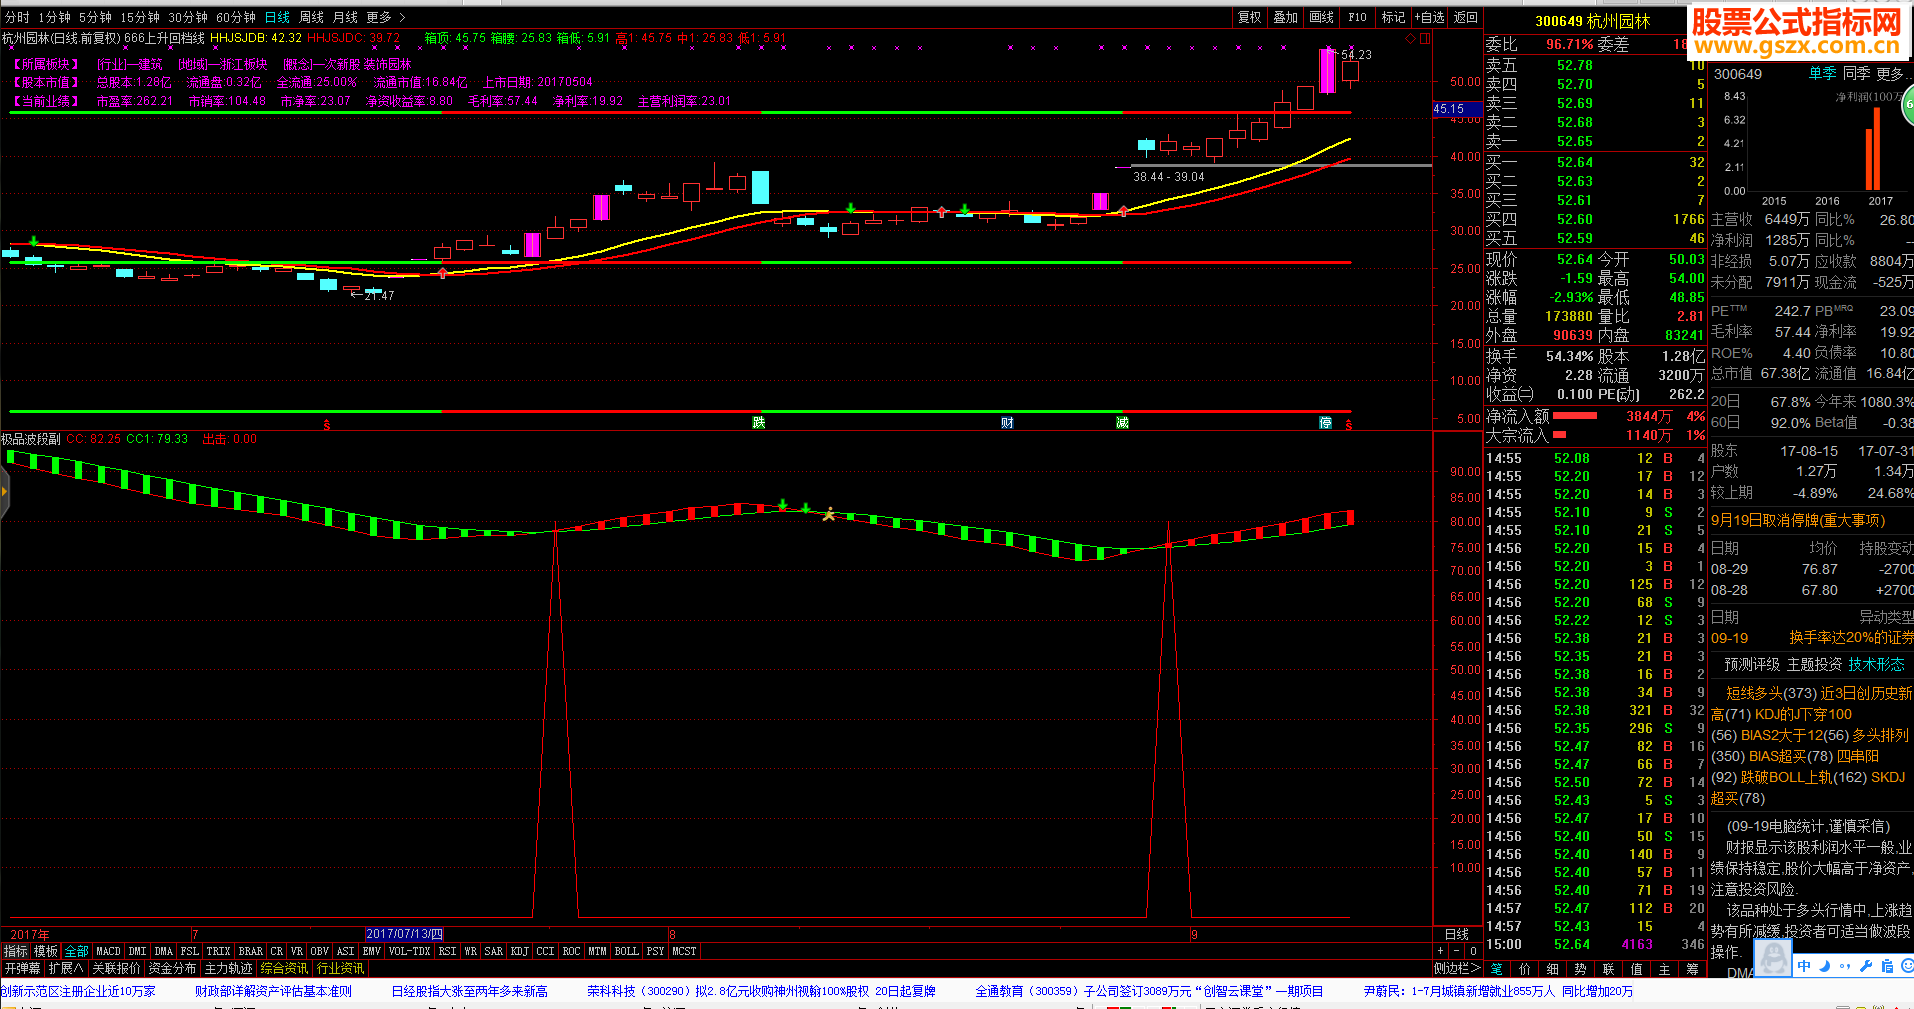Toggle the IME punctuation icon
Viewport: 1914px width, 1009px height.
[1845, 966]
